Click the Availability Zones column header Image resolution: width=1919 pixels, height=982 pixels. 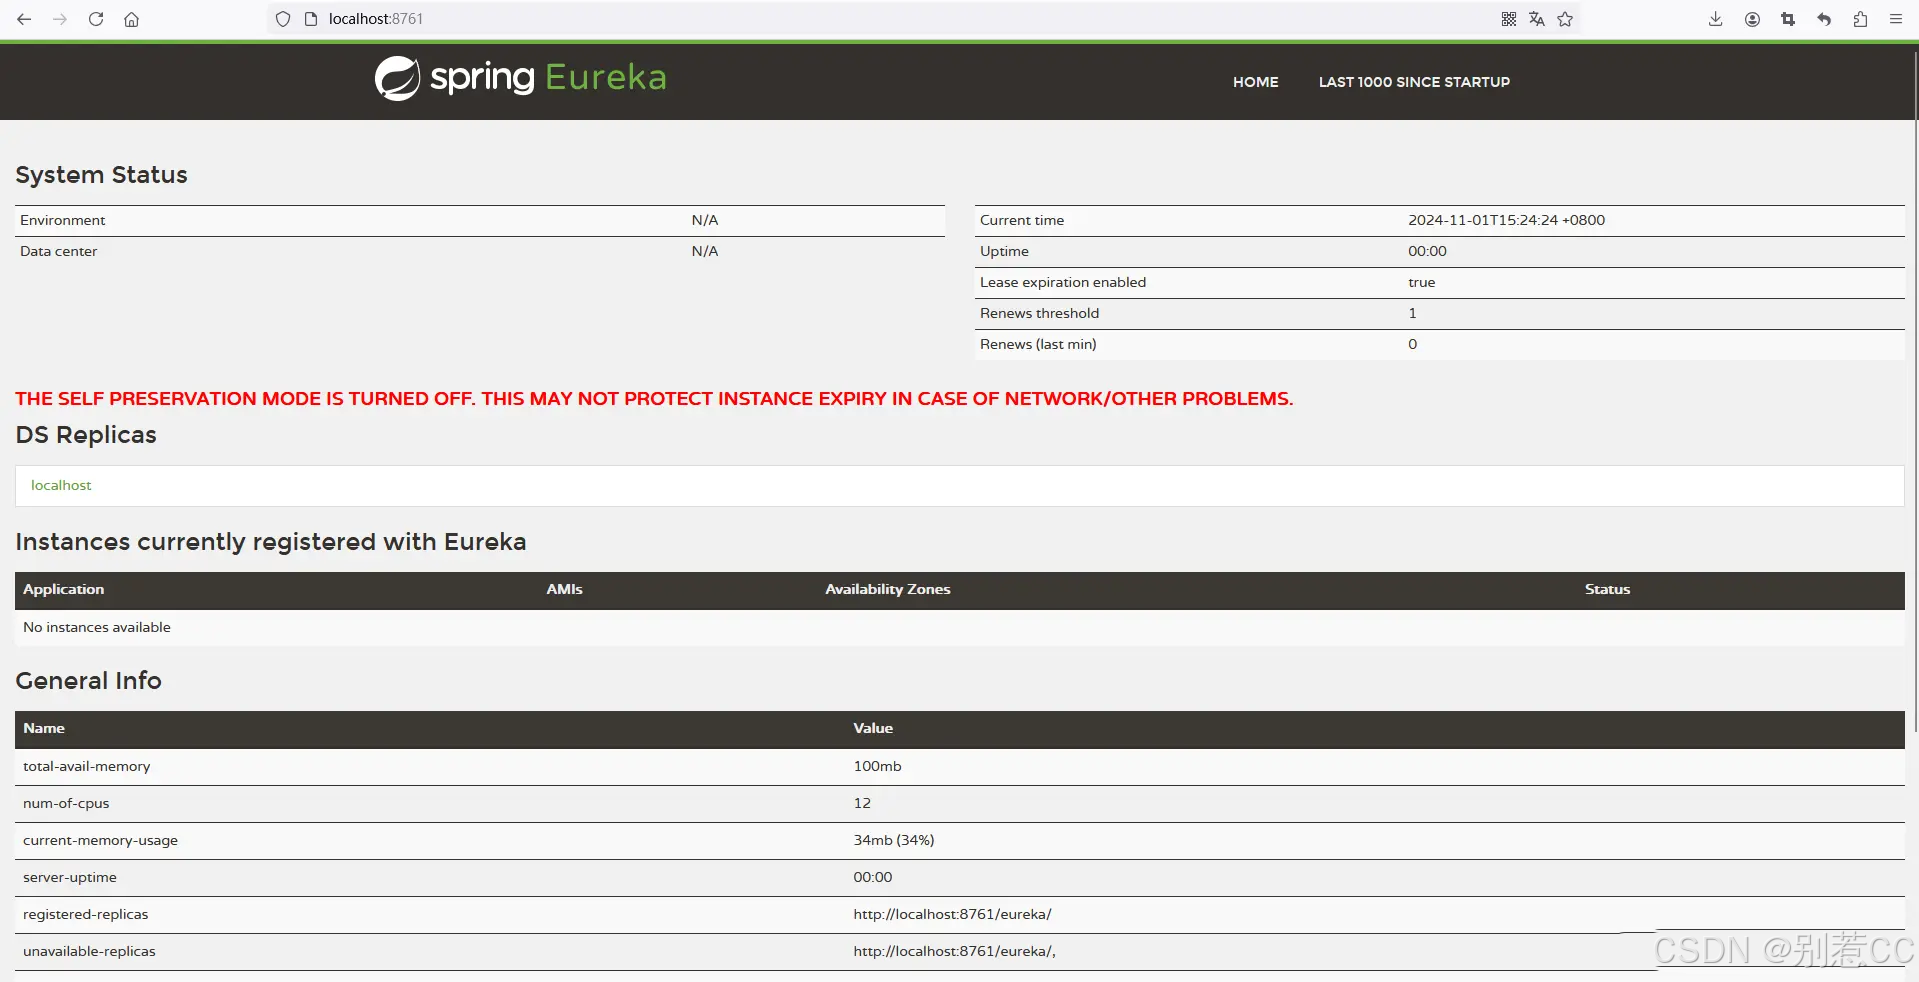tap(887, 589)
